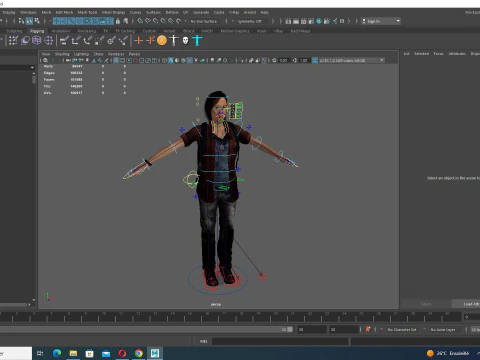Pause Viewport 2.0 display update
The width and height of the screenshot is (480, 360).
pyautogui.click(x=342, y=21)
